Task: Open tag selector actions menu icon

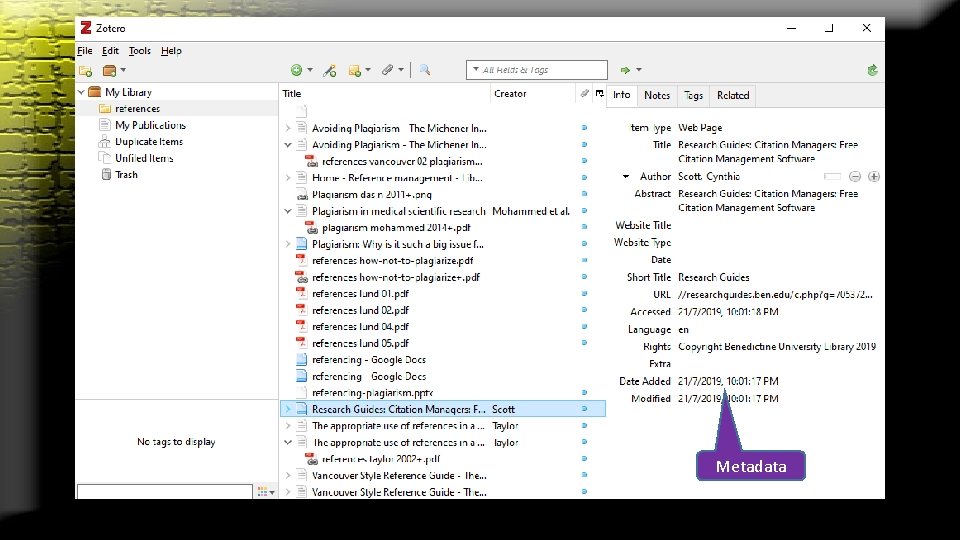Action: 266,492
